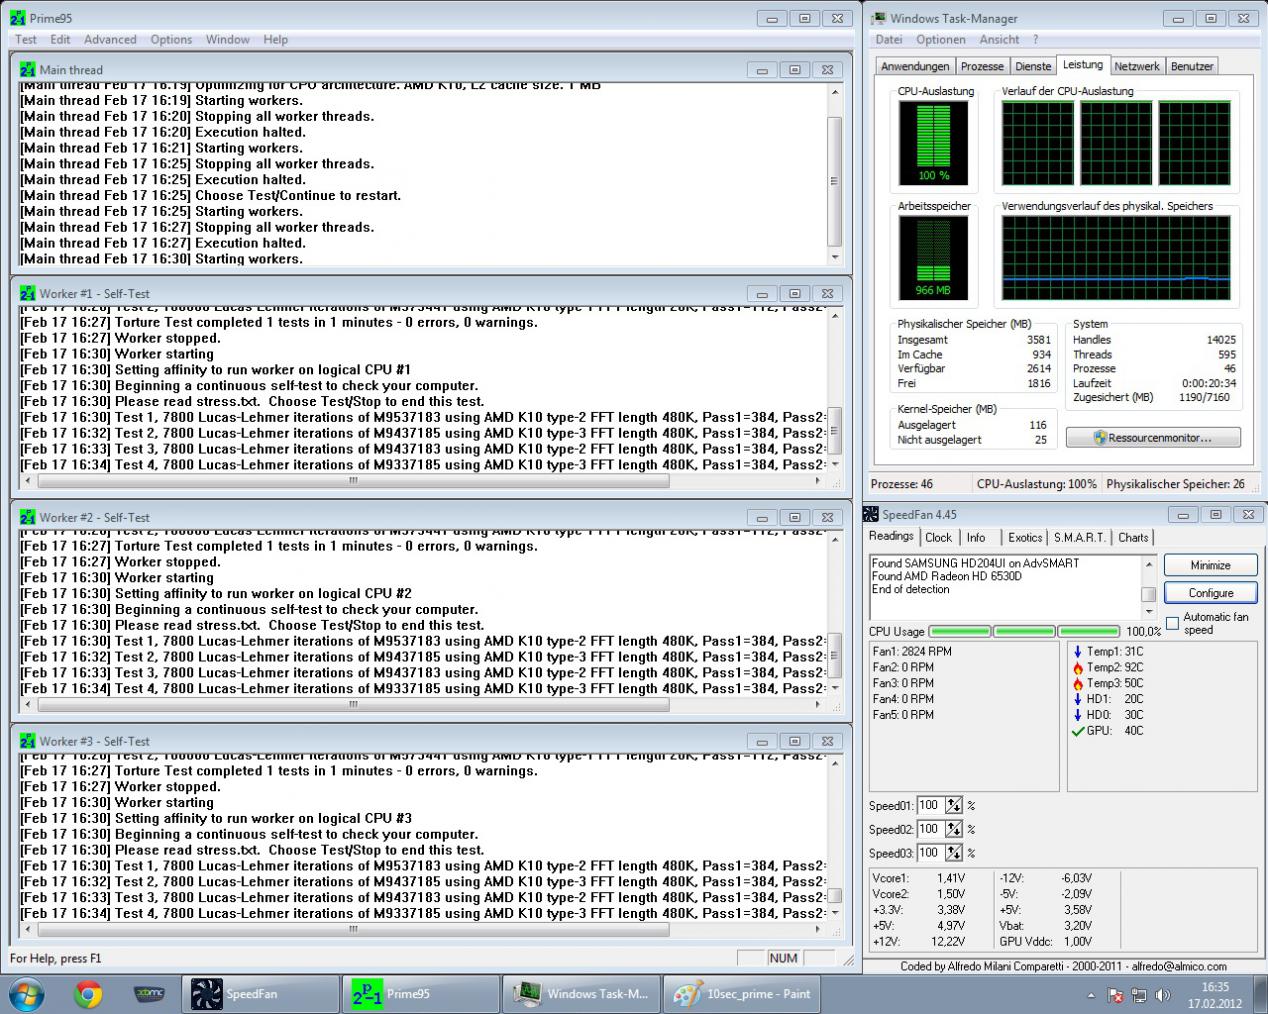Click the HD1 down-arrow icon

pyautogui.click(x=1077, y=699)
